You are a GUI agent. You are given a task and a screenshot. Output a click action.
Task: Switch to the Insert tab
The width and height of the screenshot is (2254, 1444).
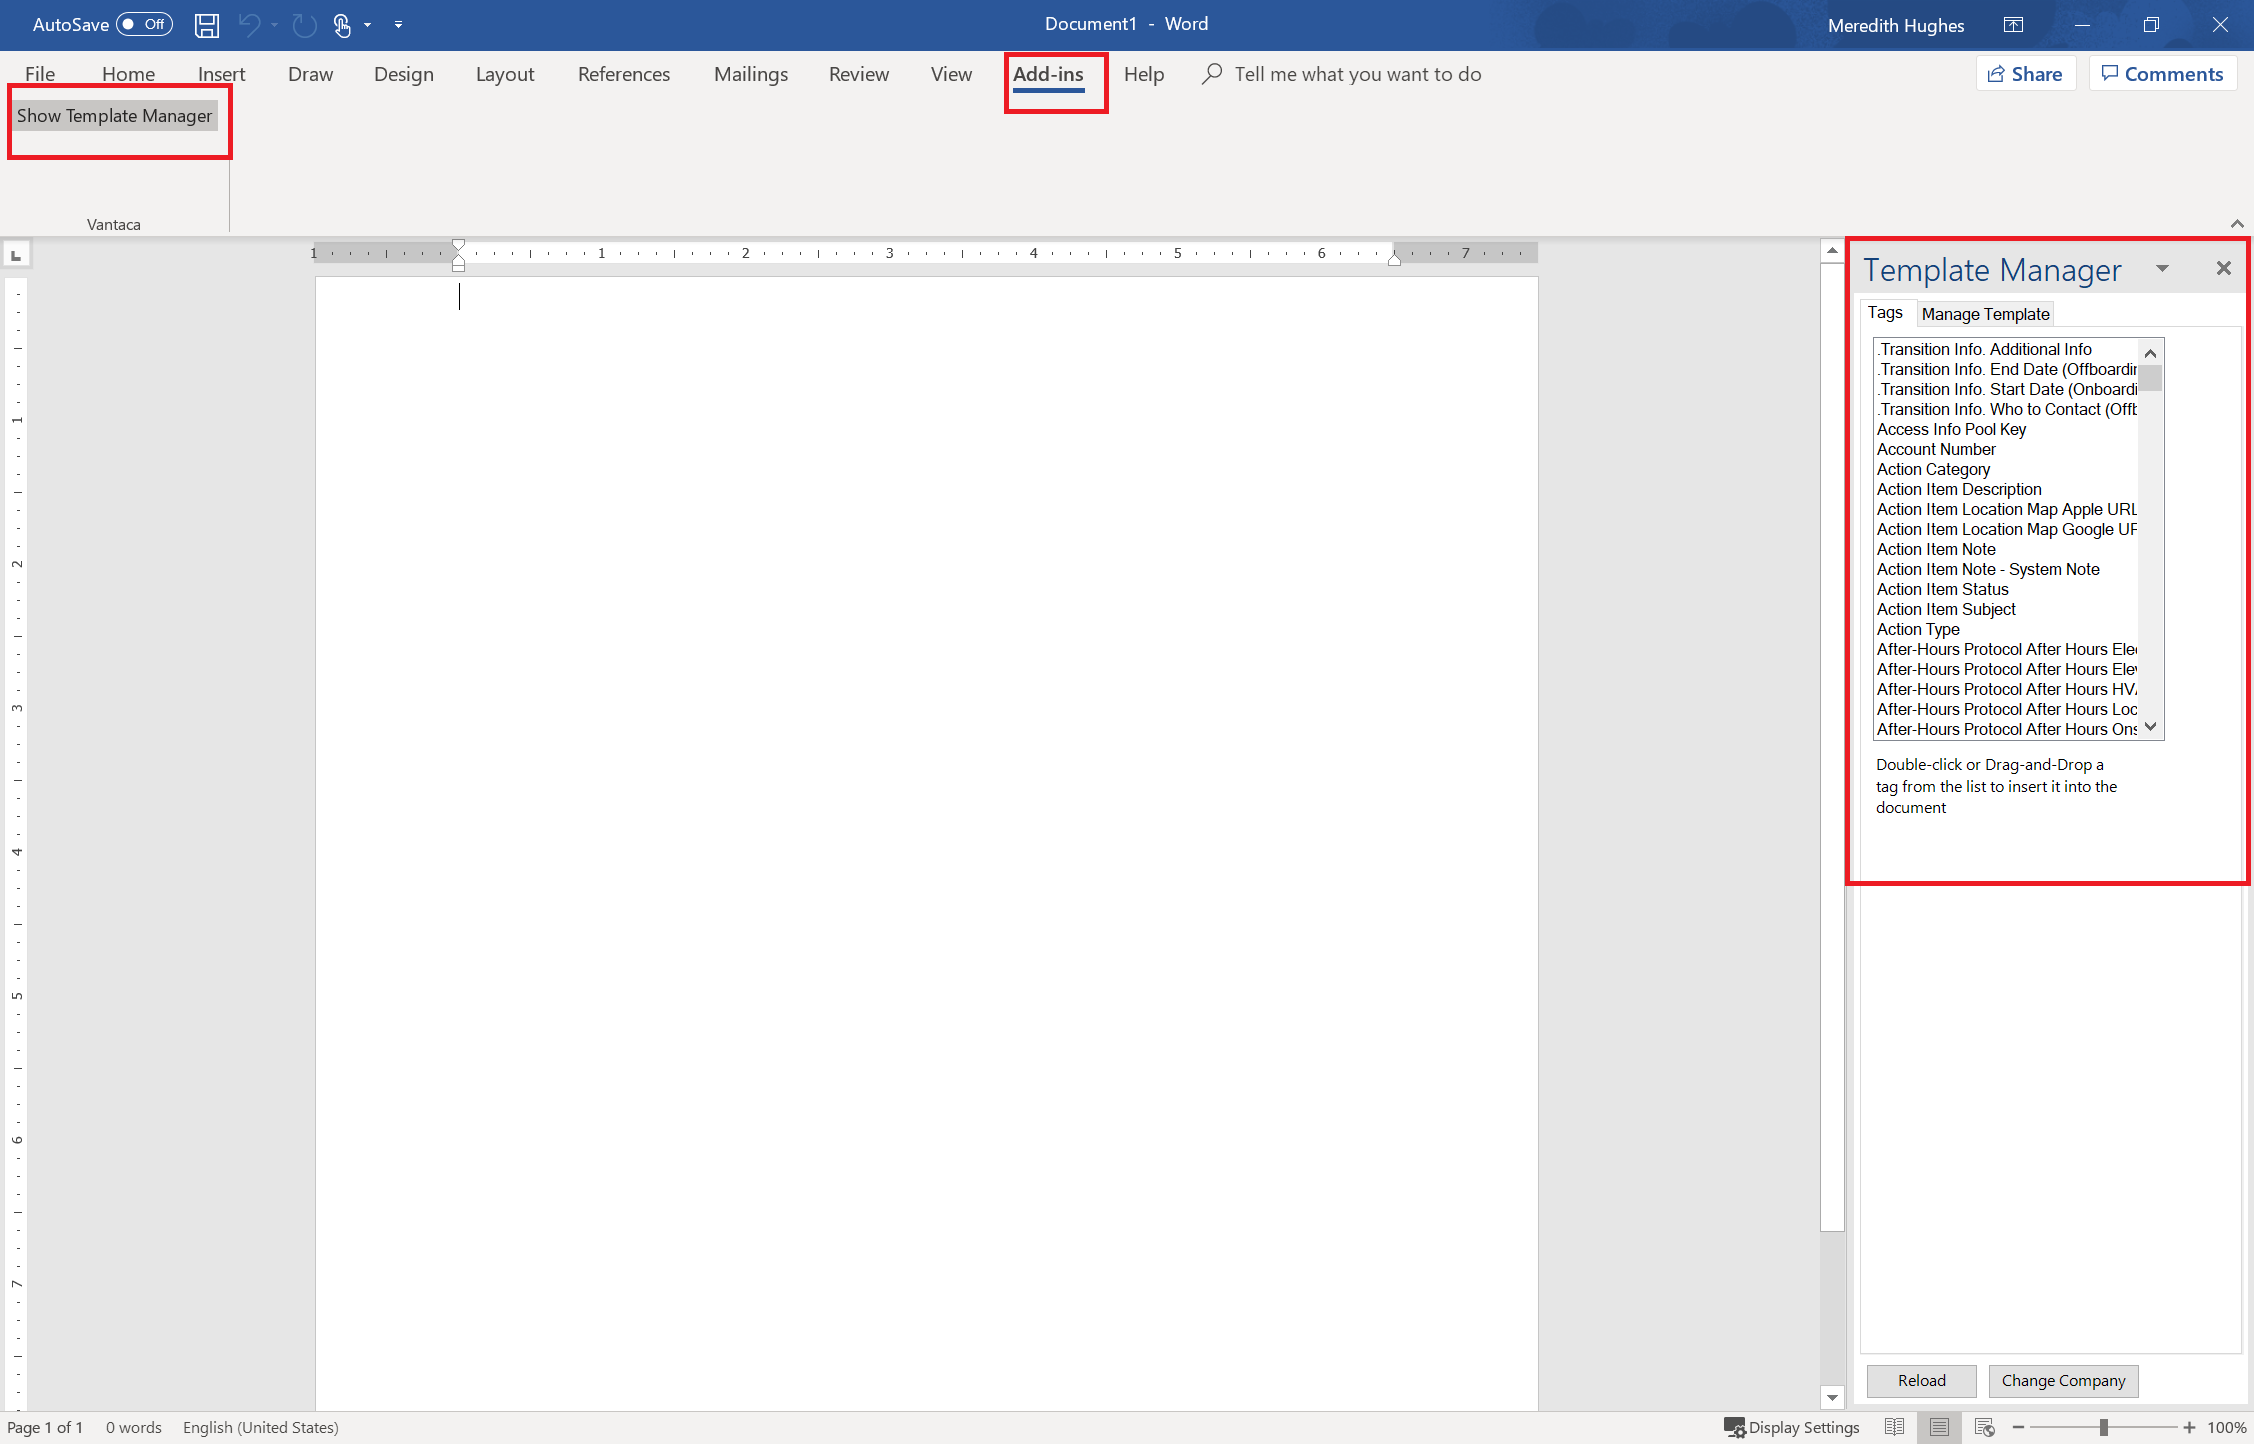tap(221, 74)
